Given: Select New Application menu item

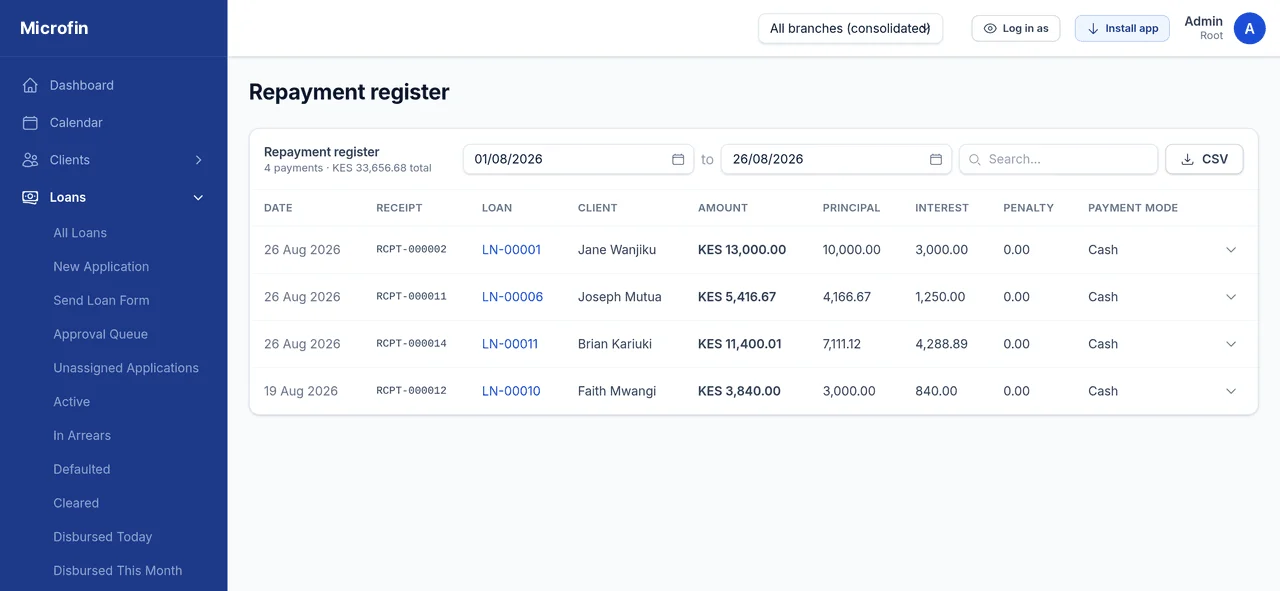Looking at the screenshot, I should (x=101, y=267).
